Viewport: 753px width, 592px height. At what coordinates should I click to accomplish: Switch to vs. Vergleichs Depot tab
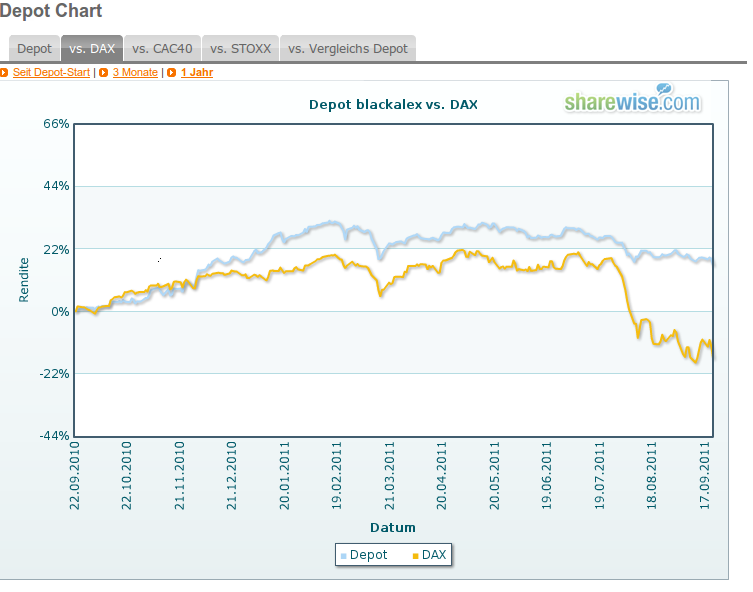(x=347, y=48)
